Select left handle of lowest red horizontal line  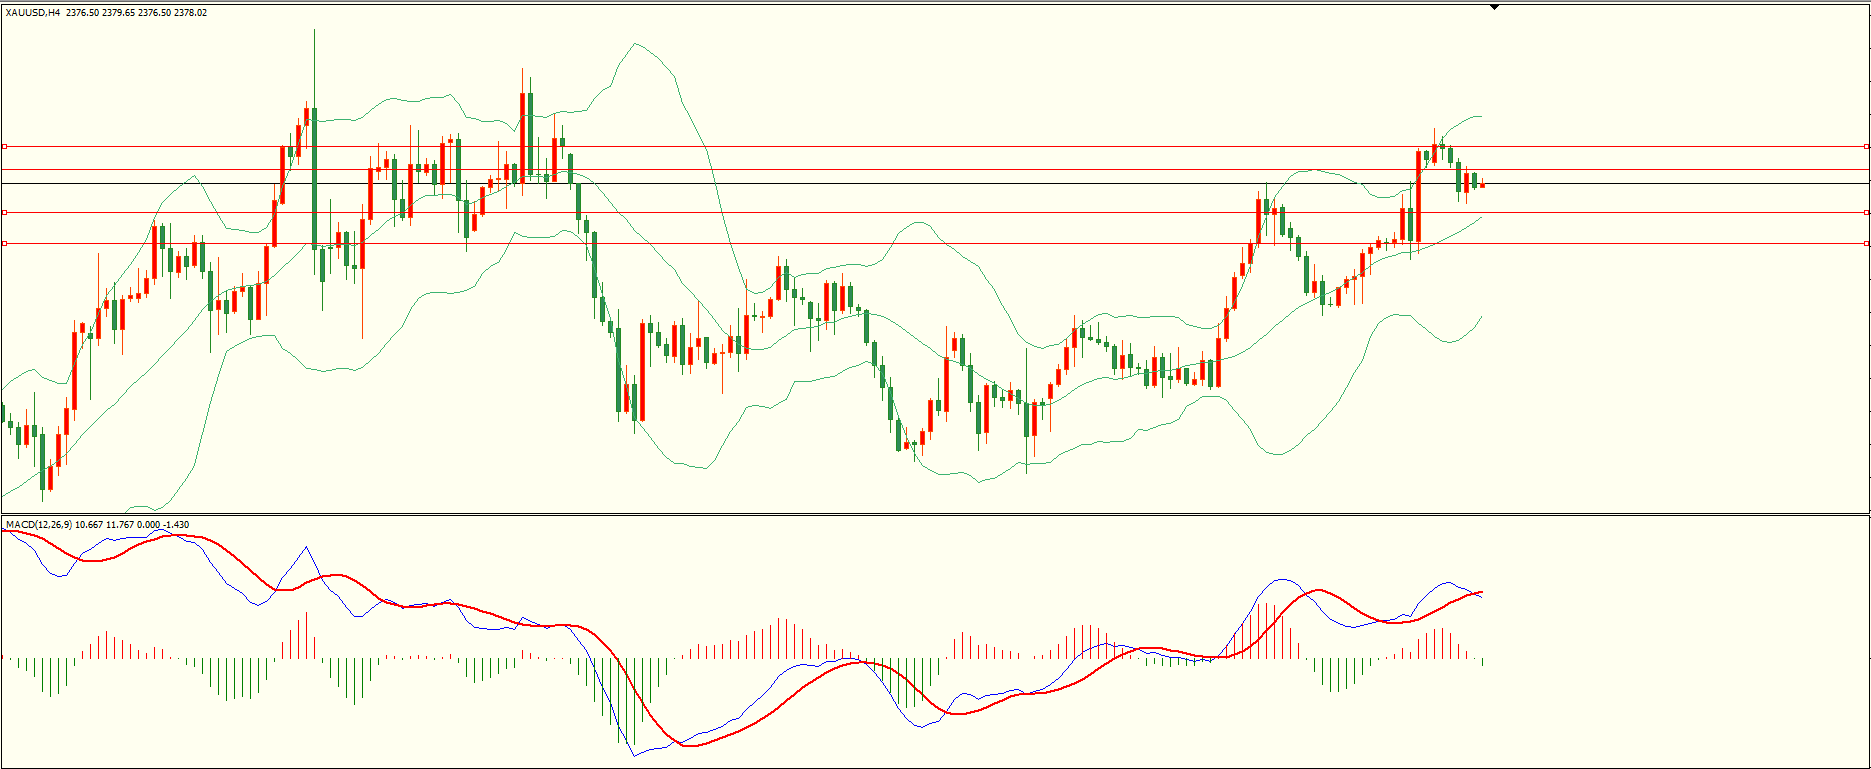click(4, 243)
